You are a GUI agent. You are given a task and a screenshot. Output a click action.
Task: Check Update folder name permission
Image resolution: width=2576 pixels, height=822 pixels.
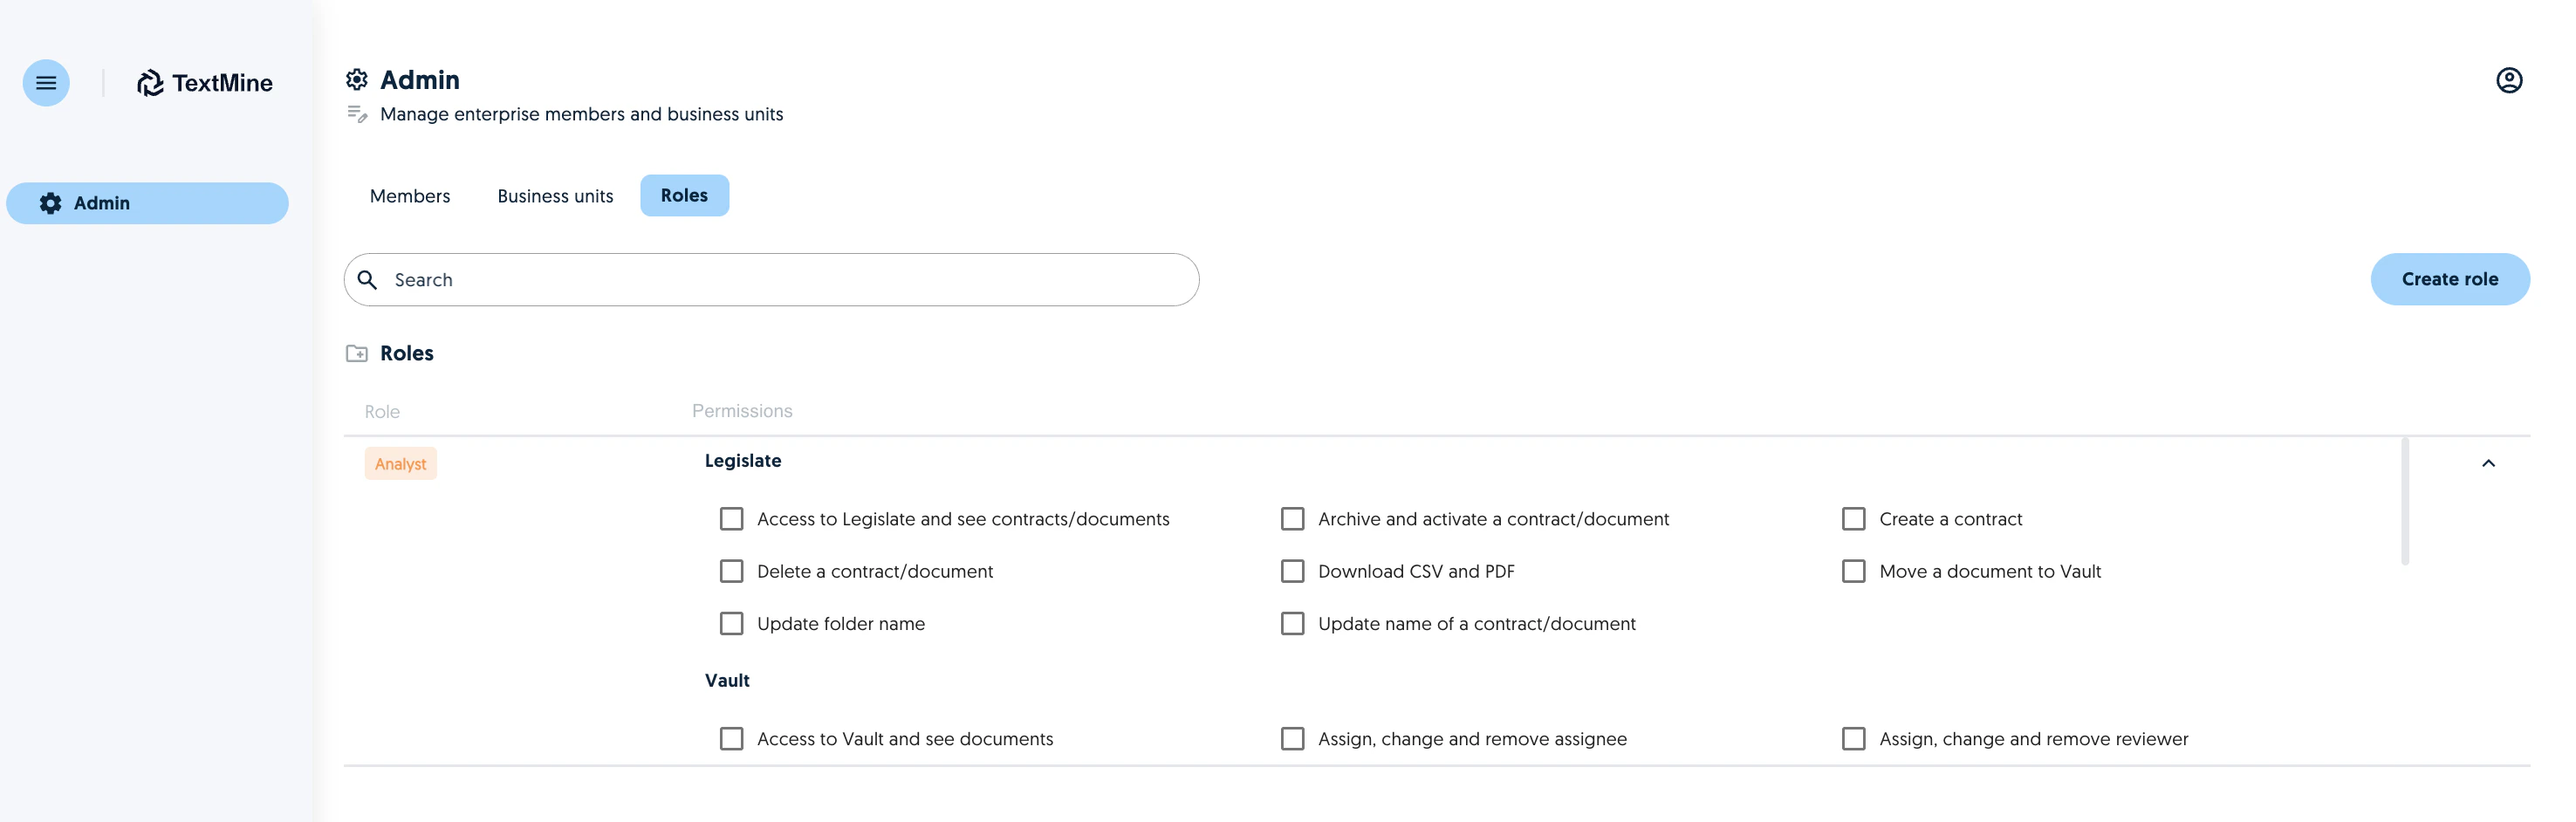coord(731,624)
